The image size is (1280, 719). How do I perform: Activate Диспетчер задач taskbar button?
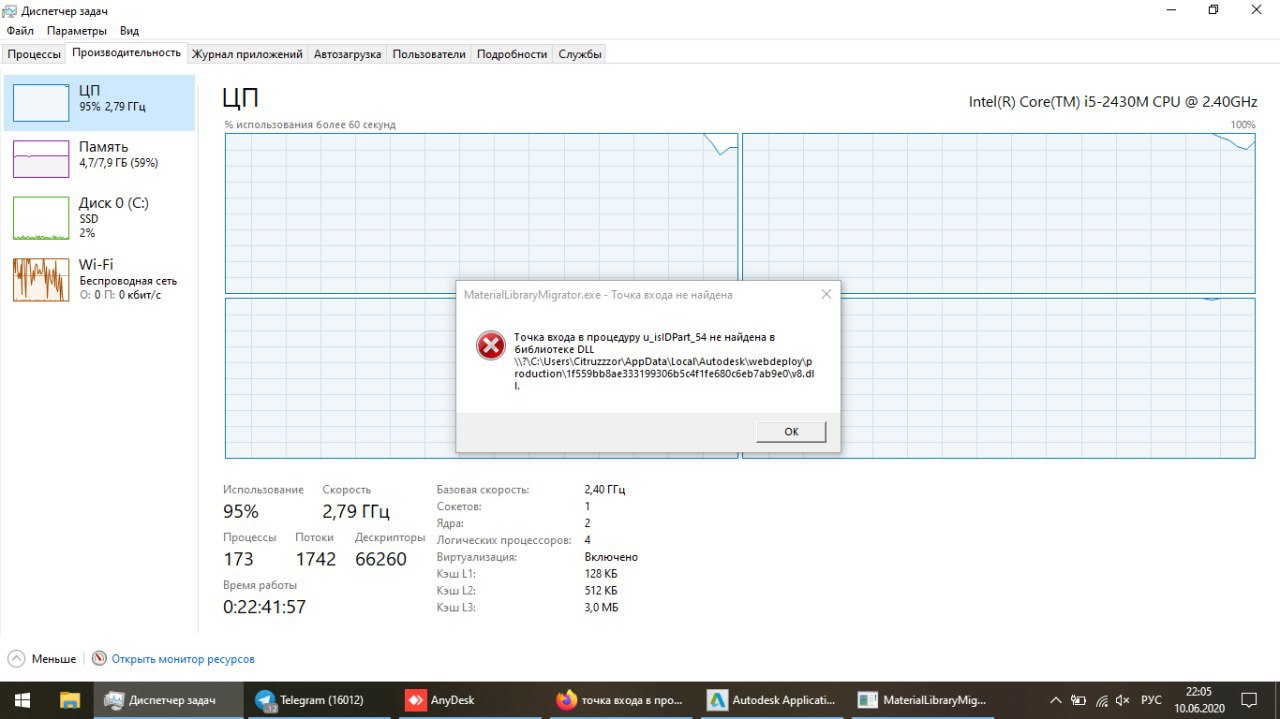tap(168, 699)
